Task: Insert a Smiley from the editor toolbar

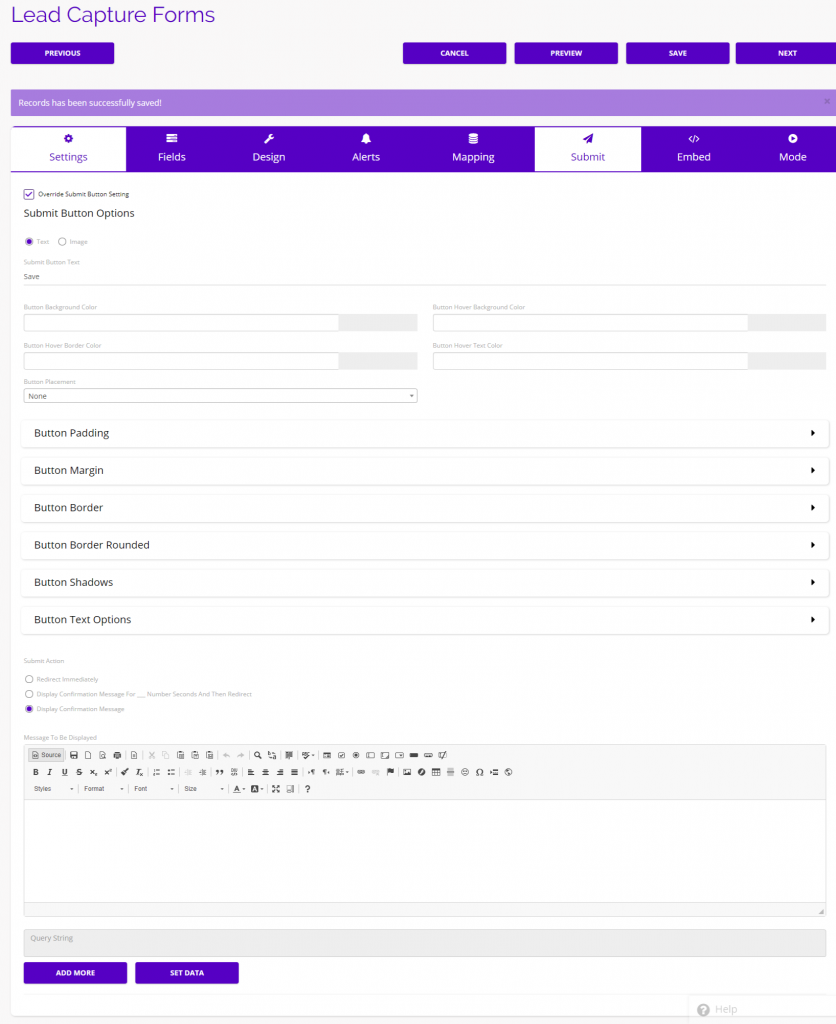Action: click(463, 771)
